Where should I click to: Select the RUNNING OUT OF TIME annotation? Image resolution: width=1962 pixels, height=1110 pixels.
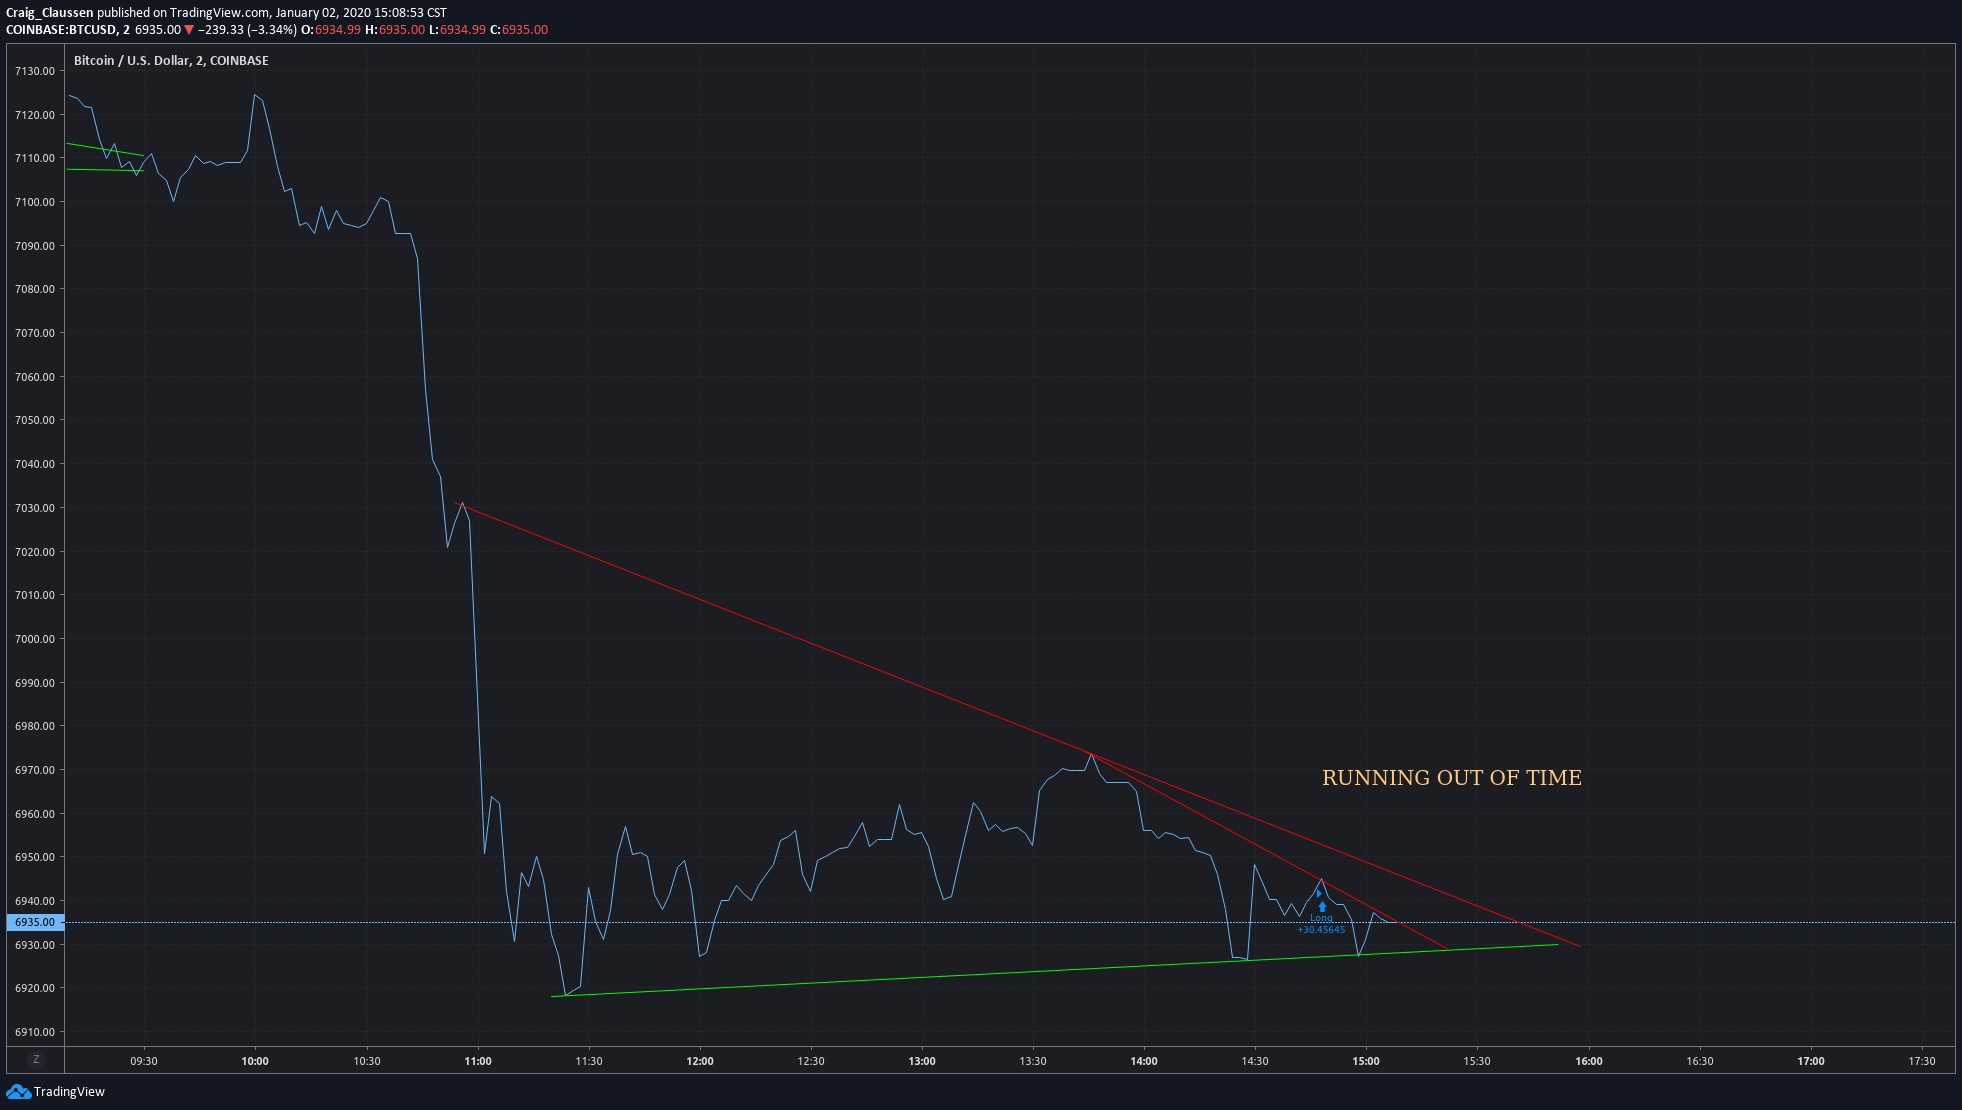[x=1452, y=778]
